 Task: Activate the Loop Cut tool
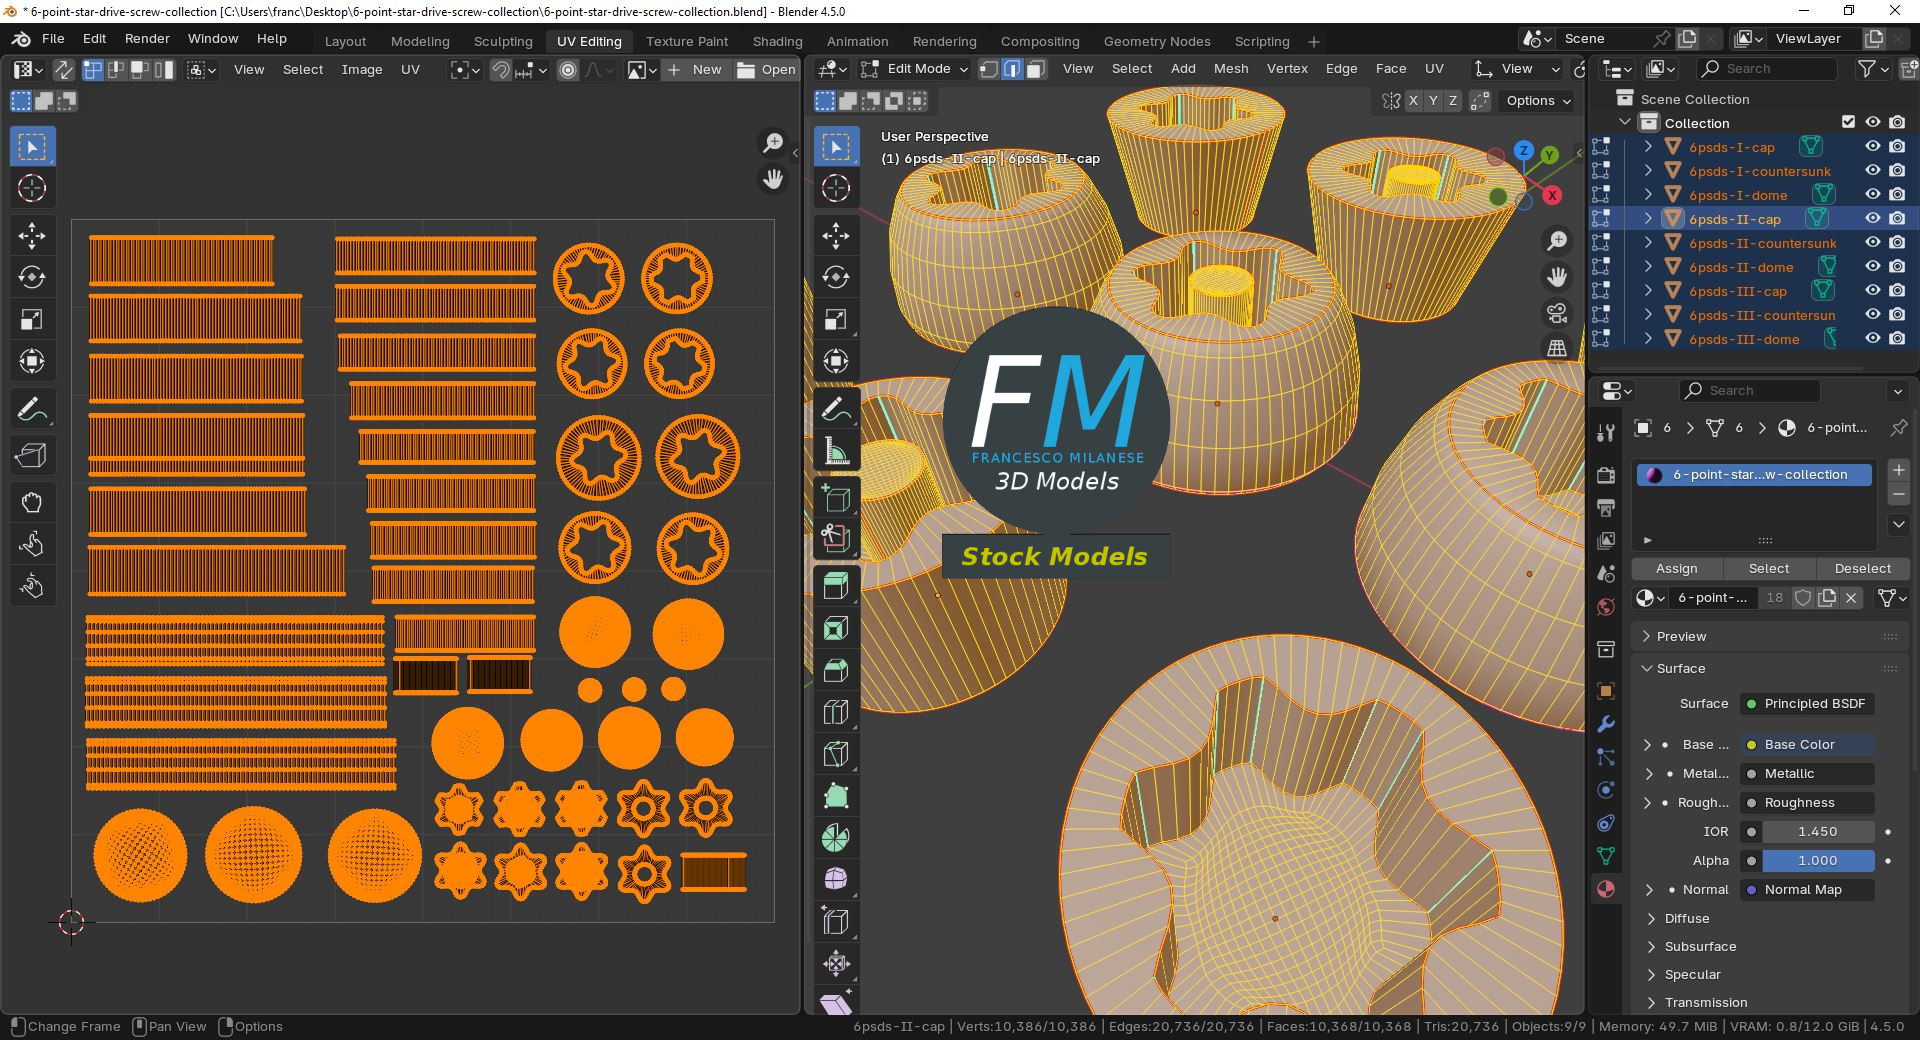click(836, 712)
